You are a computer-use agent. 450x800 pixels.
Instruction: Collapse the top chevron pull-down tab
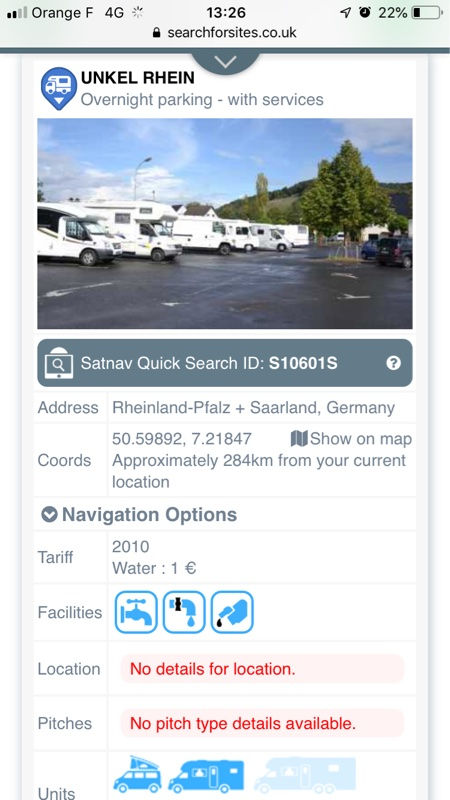click(225, 62)
